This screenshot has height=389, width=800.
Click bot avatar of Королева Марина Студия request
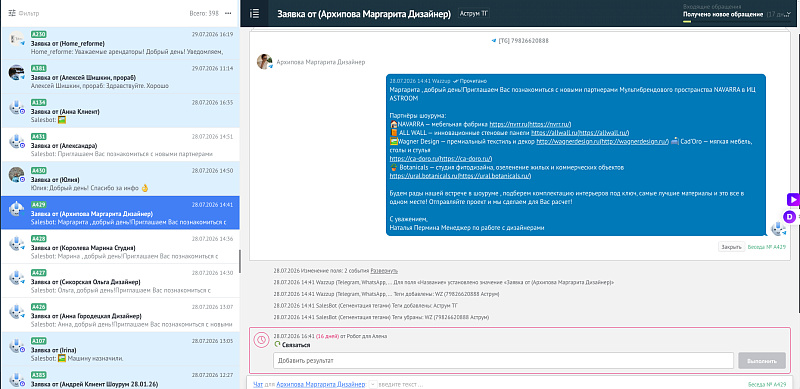pyautogui.click(x=17, y=244)
